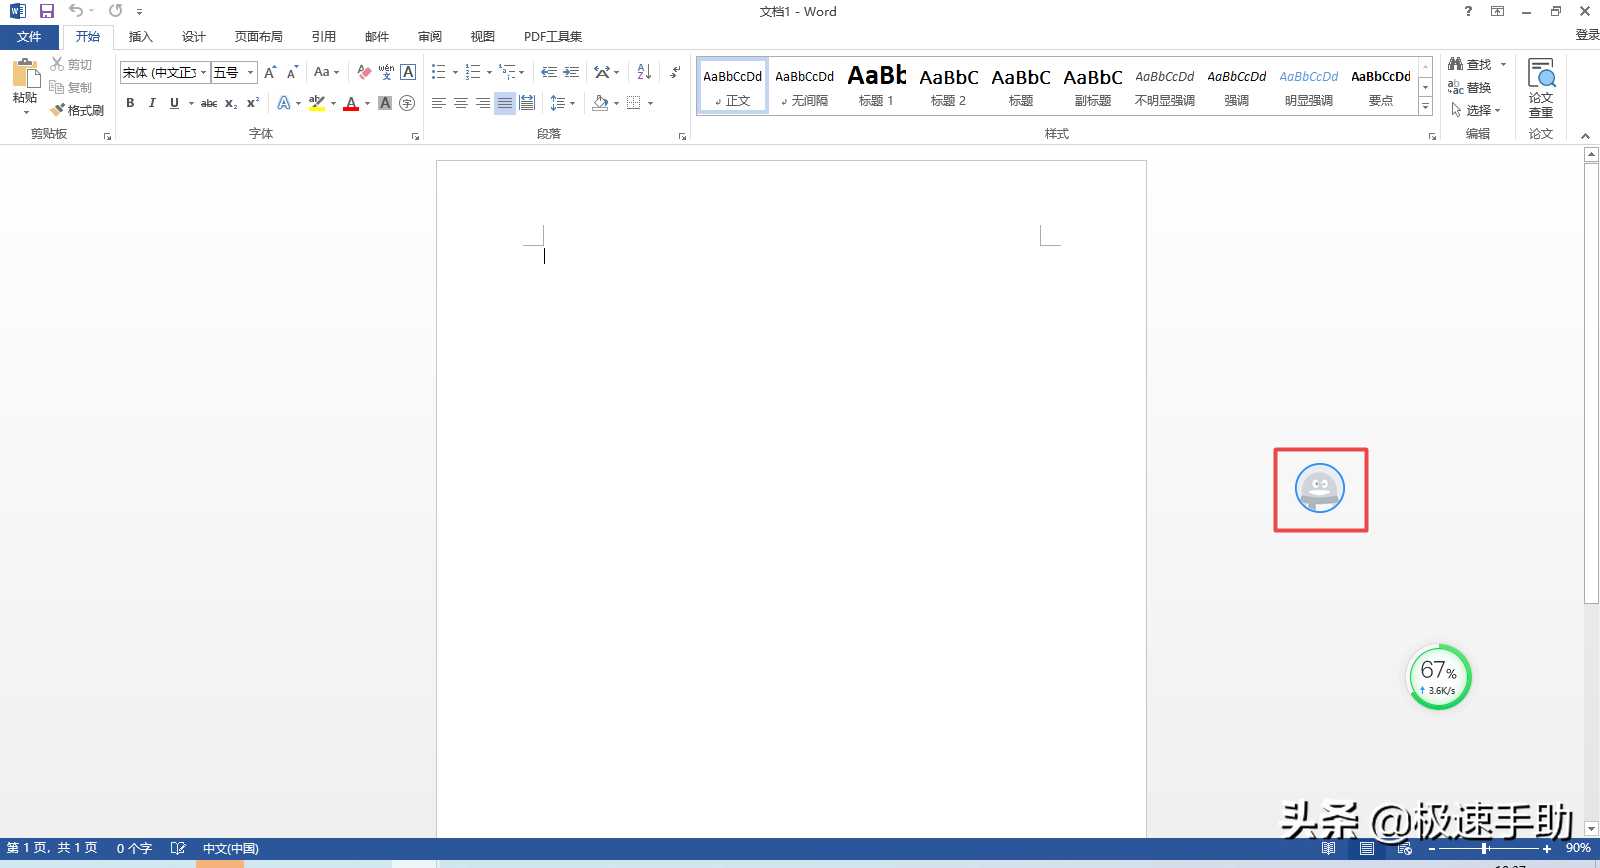Open the Change Case (Aa) dropdown
This screenshot has height=868, width=1600.
[x=326, y=72]
